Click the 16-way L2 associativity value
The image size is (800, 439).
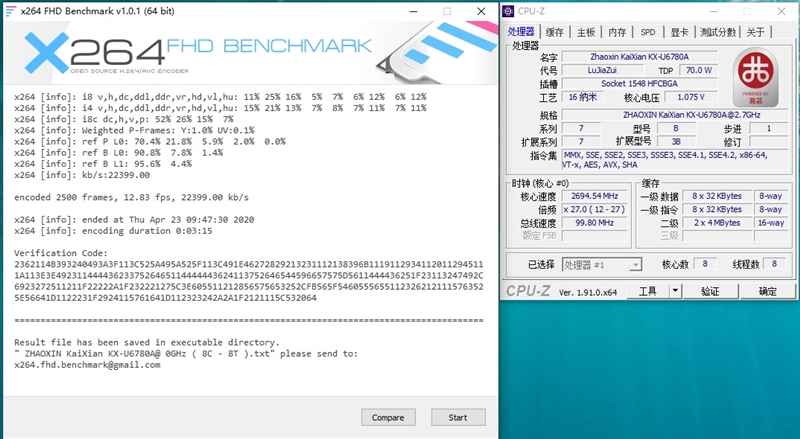pos(771,223)
